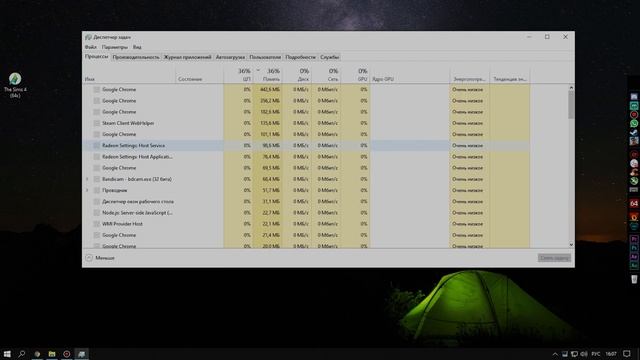Click the process list scrollbar down arrow

[571, 244]
